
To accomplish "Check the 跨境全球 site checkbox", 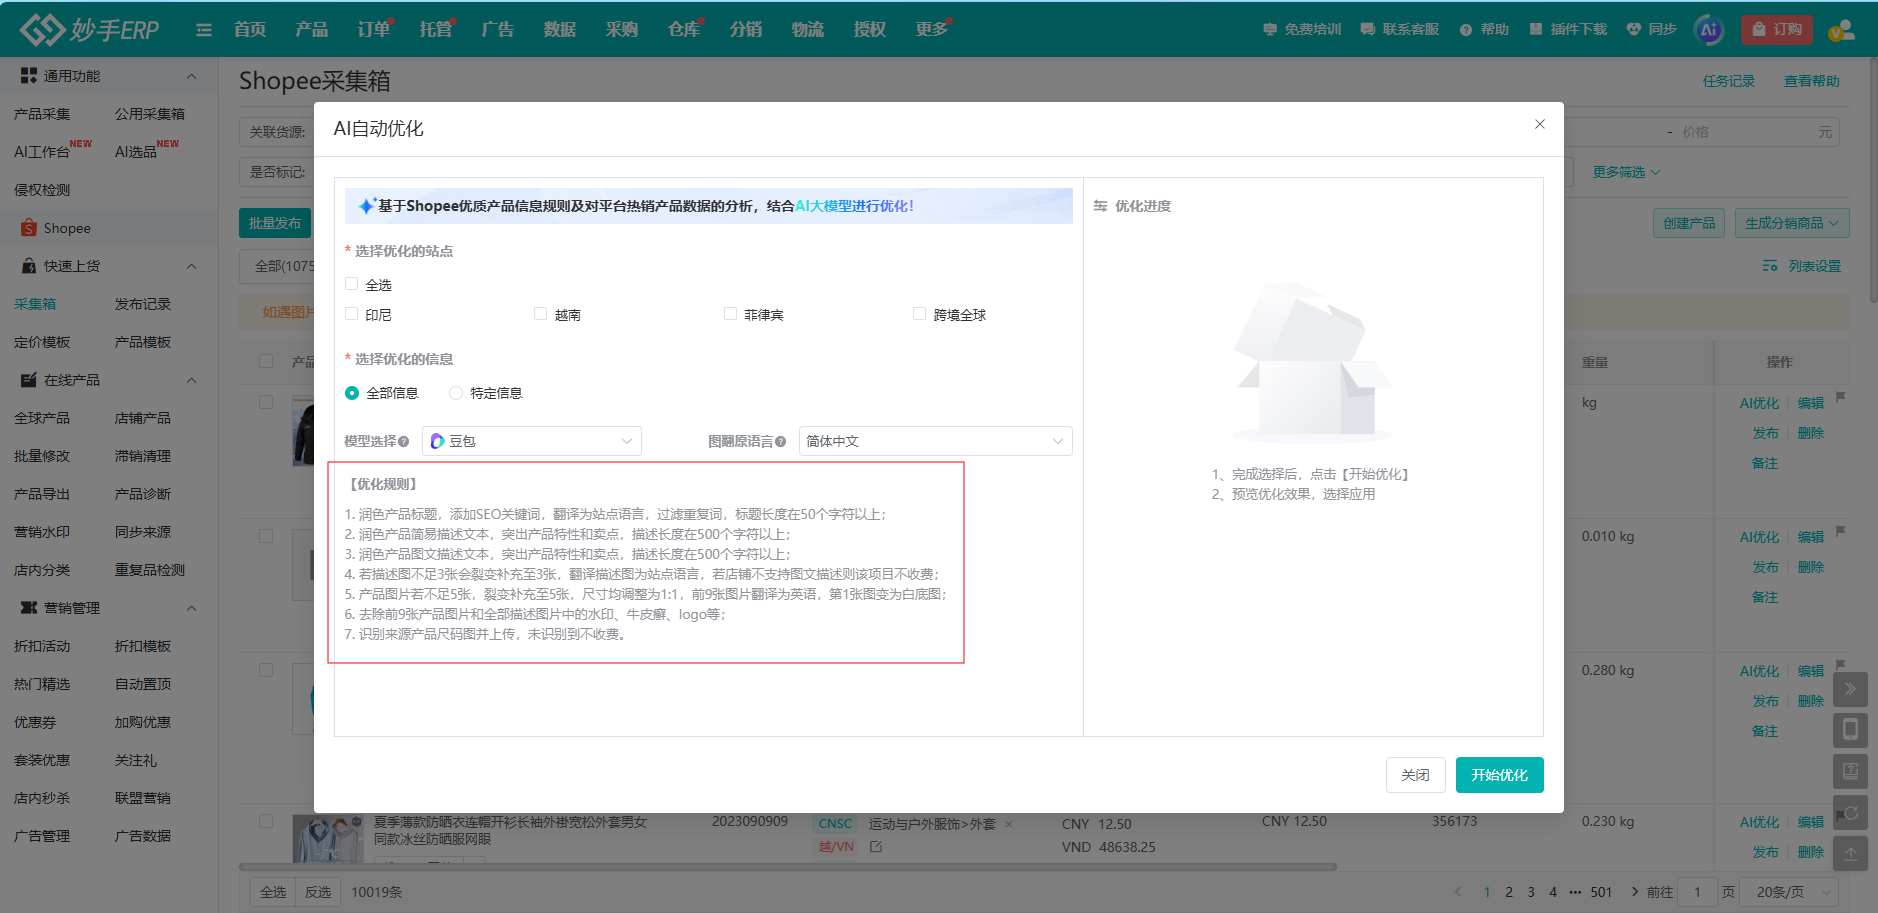I will (x=919, y=314).
